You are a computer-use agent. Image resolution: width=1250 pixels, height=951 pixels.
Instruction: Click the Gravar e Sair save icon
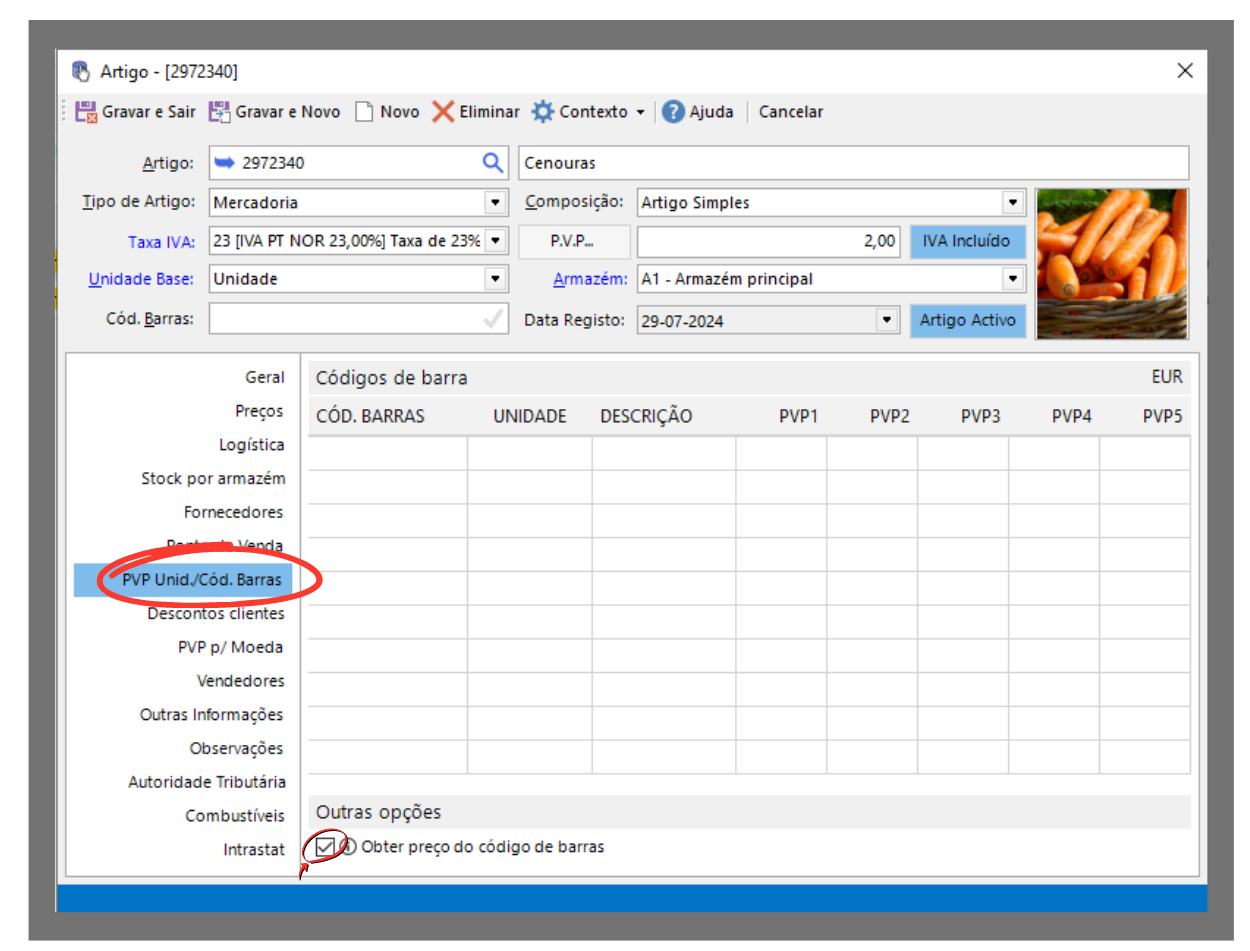(86, 112)
